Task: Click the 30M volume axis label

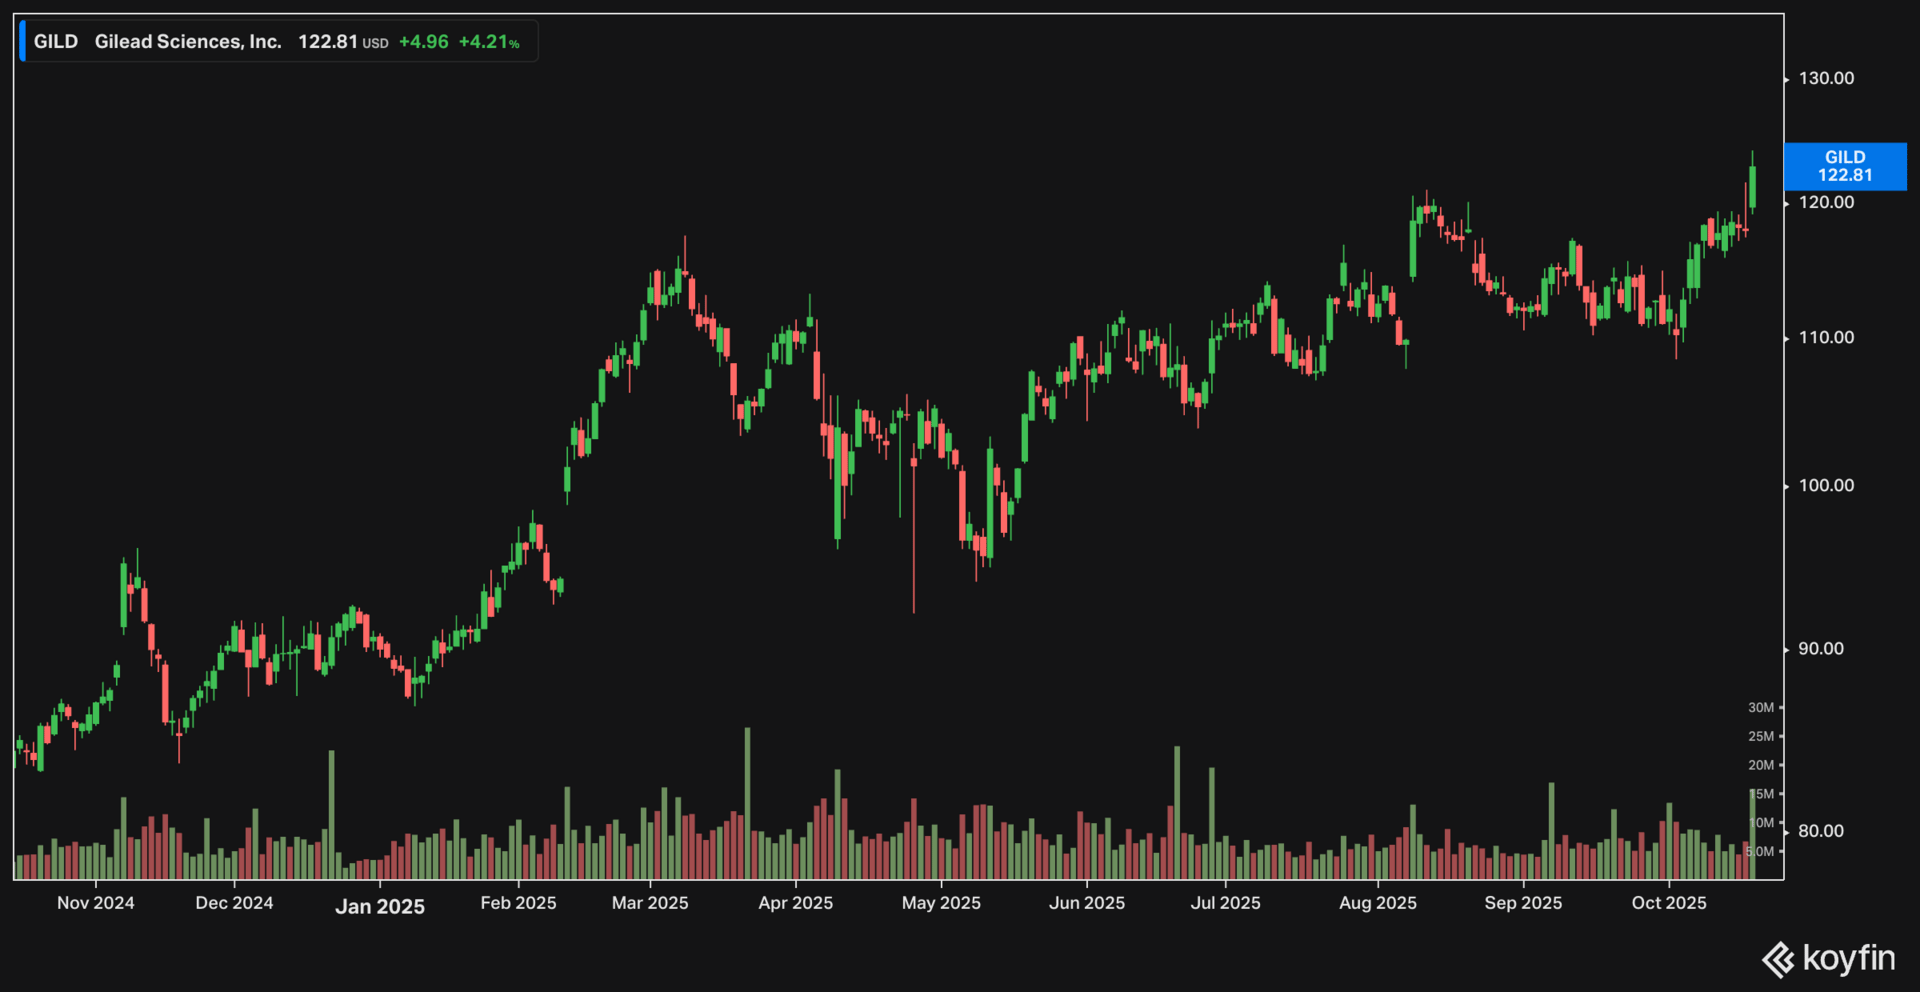Action: click(1761, 707)
